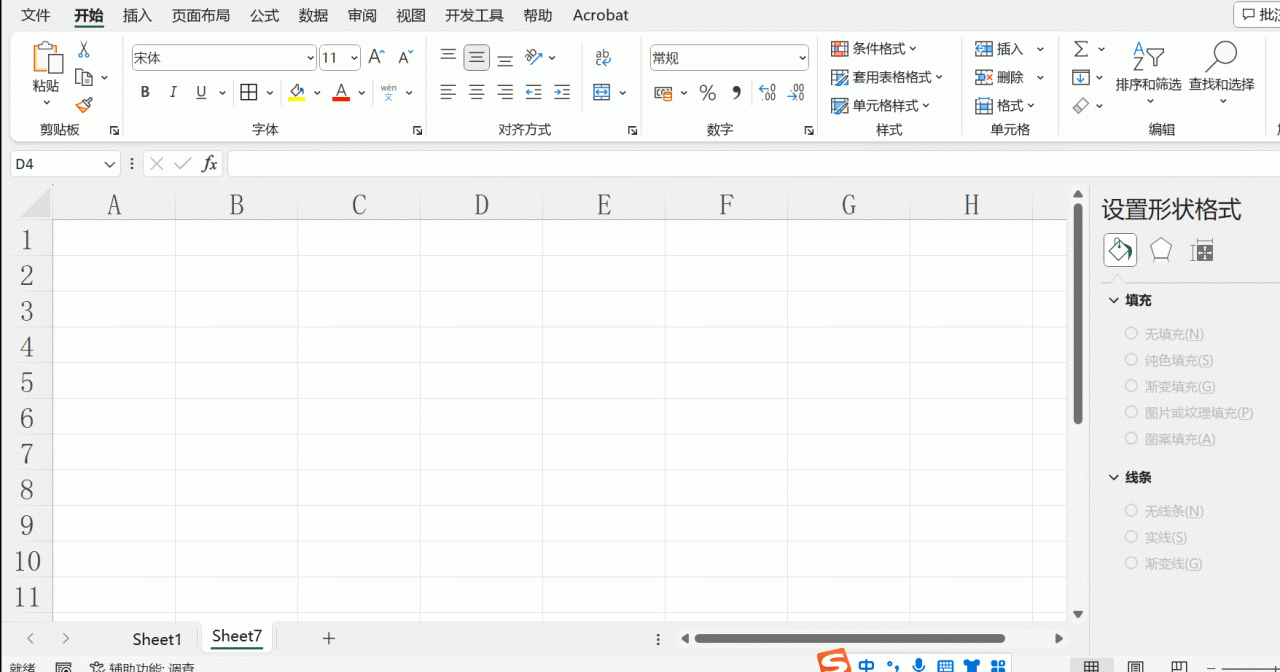
Task: Switch to the 数据 ribbon tab
Action: 313,15
